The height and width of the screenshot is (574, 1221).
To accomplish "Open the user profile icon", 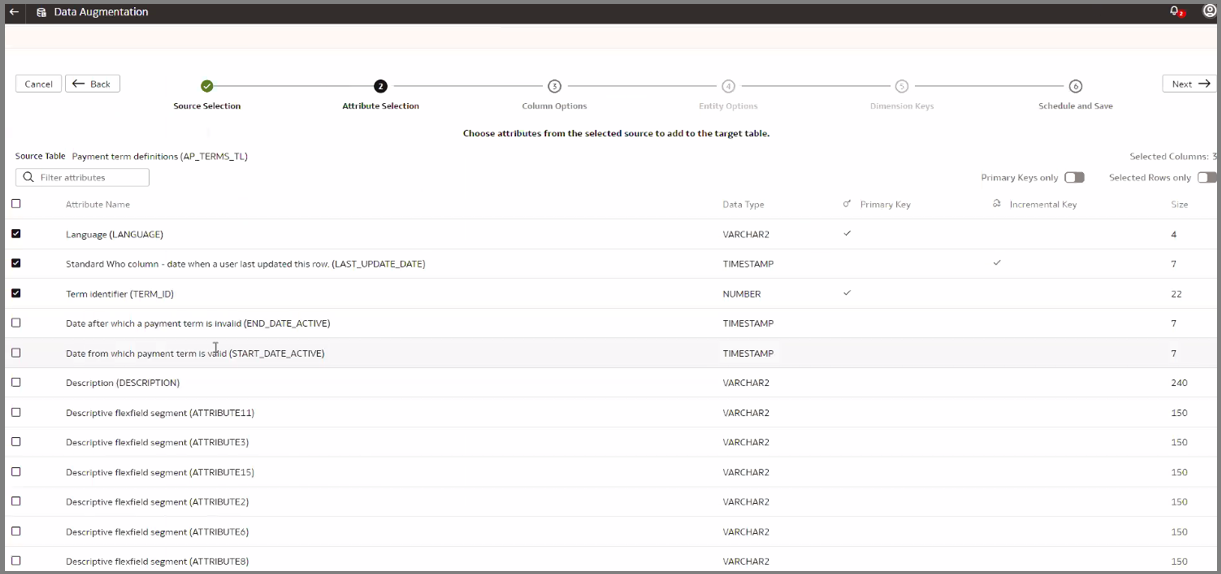I will pos(1210,11).
